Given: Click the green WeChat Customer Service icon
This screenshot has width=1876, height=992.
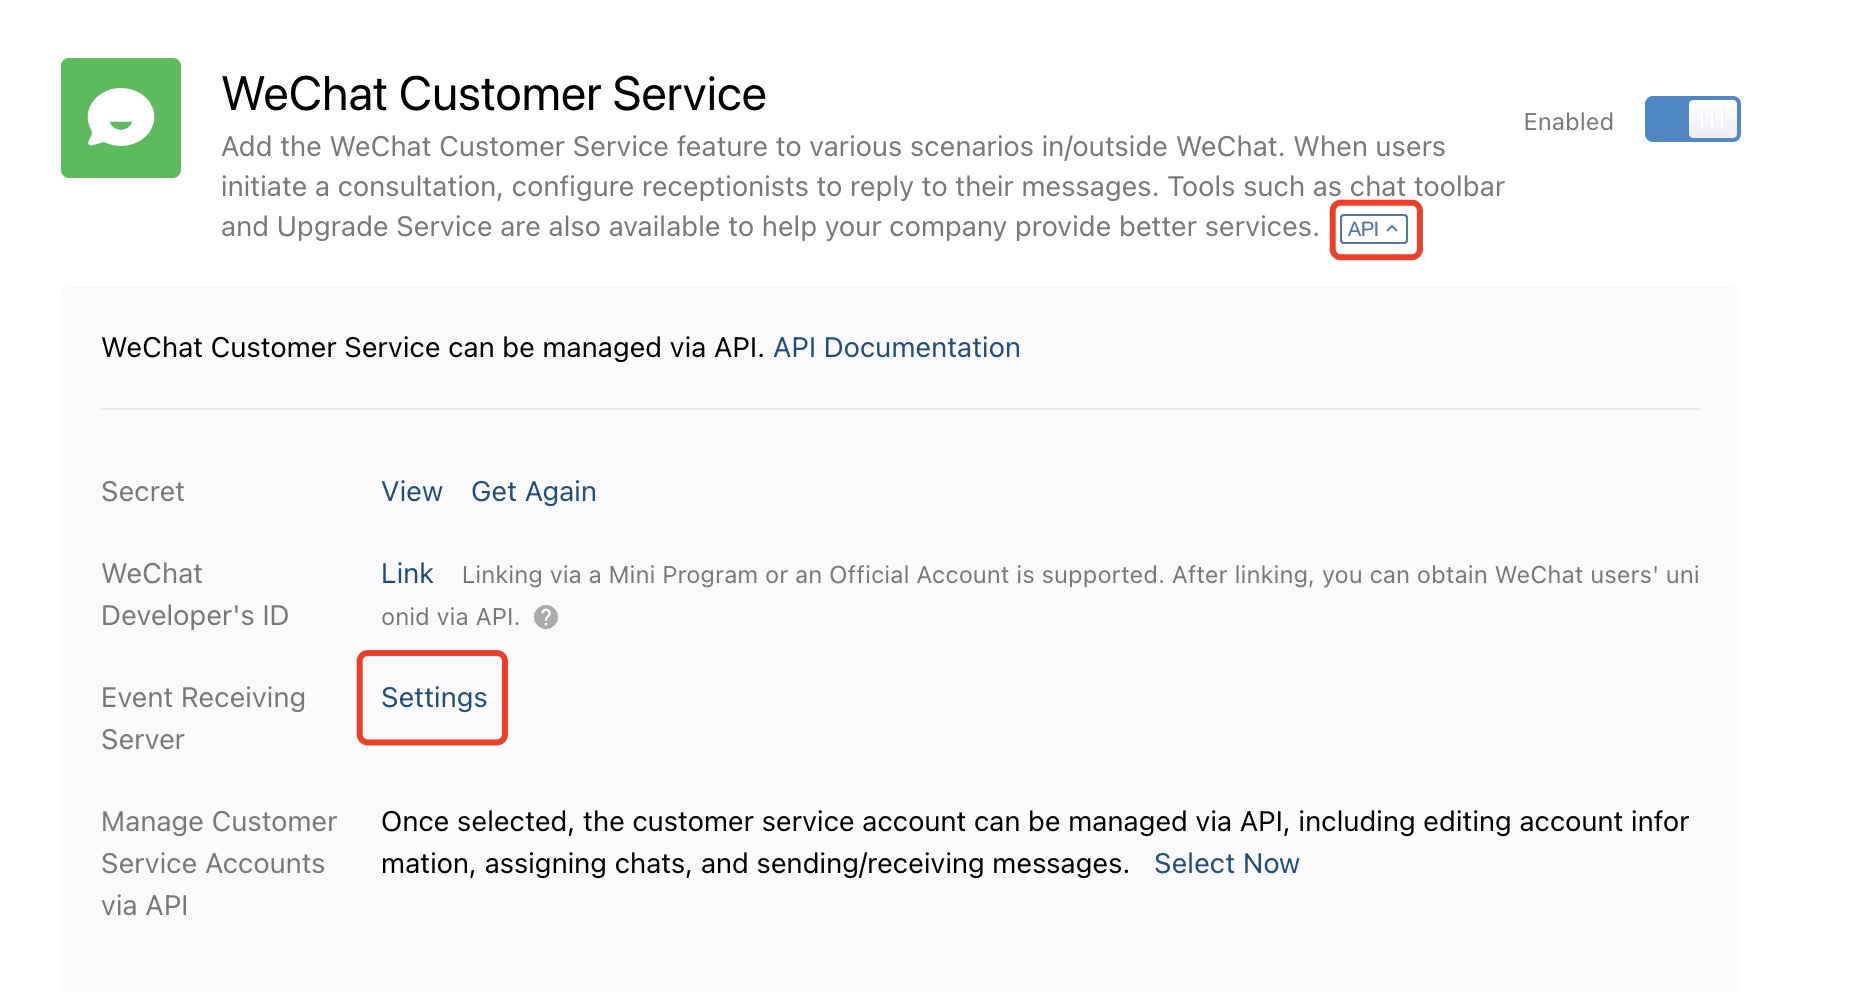Looking at the screenshot, I should click(121, 118).
